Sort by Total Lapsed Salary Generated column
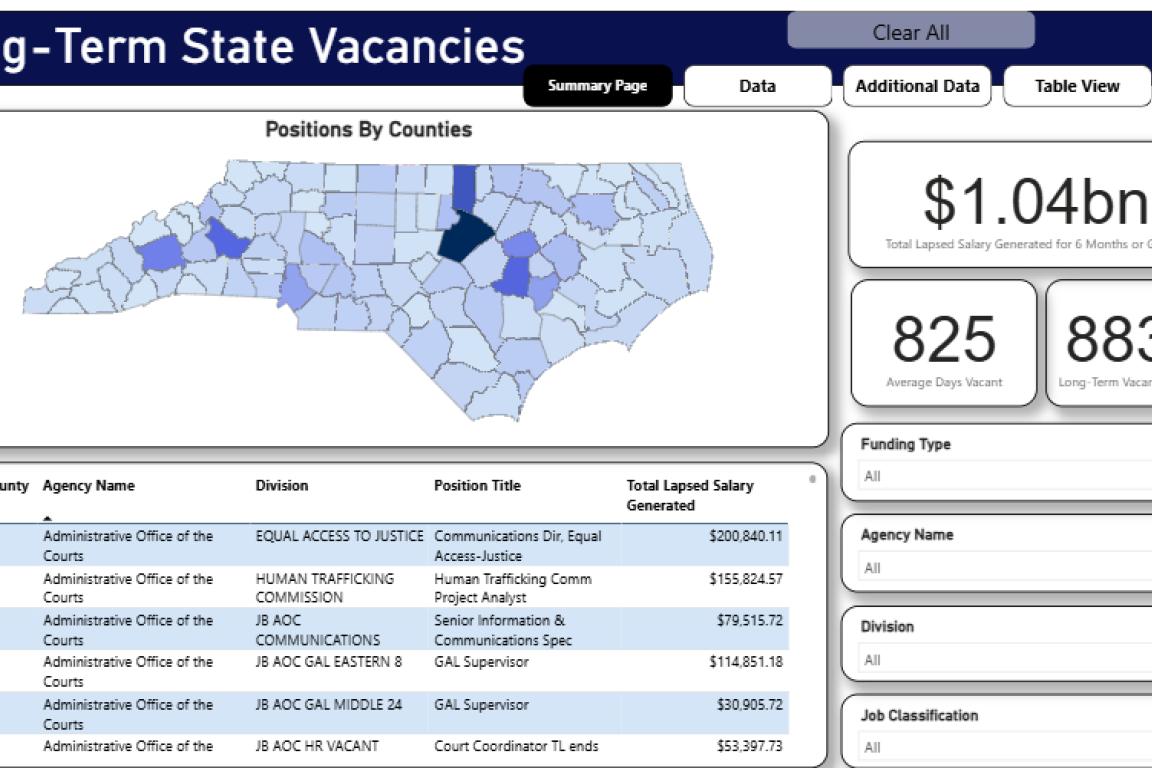 point(690,495)
